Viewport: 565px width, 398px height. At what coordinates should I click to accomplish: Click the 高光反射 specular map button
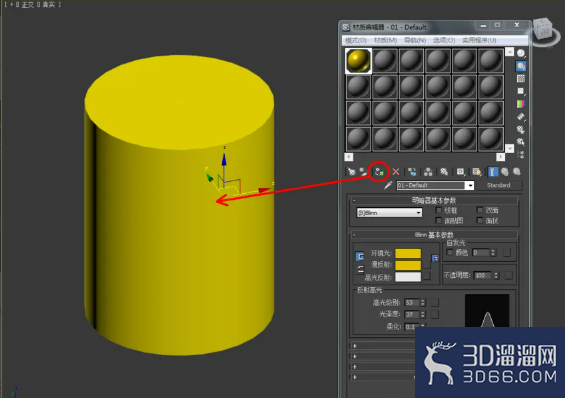[427, 276]
